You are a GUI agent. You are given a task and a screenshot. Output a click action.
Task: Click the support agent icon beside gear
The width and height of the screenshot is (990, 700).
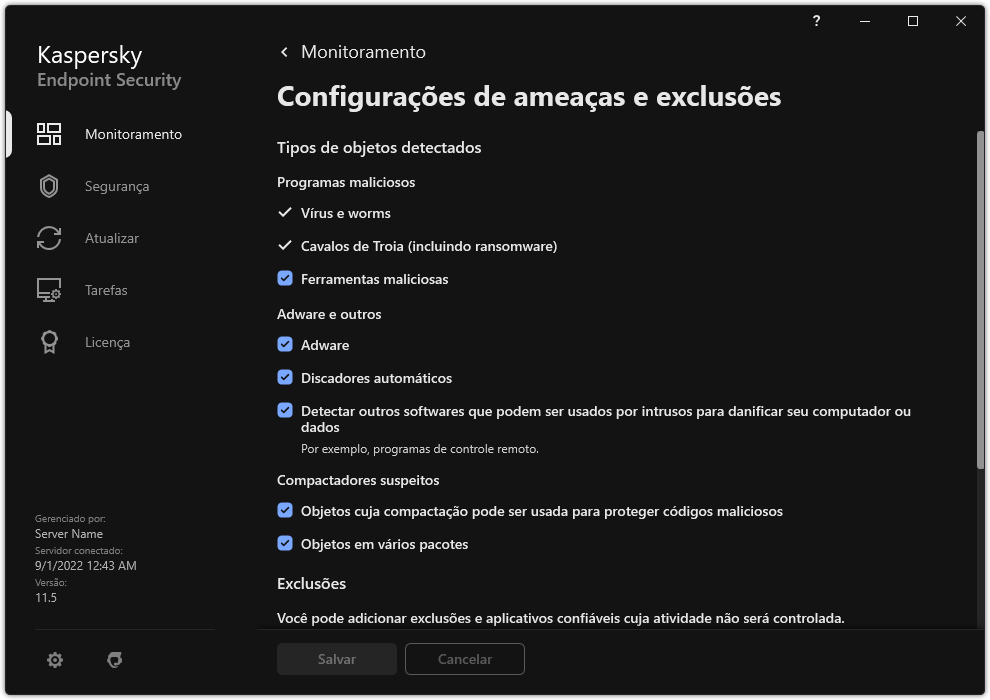click(x=115, y=660)
